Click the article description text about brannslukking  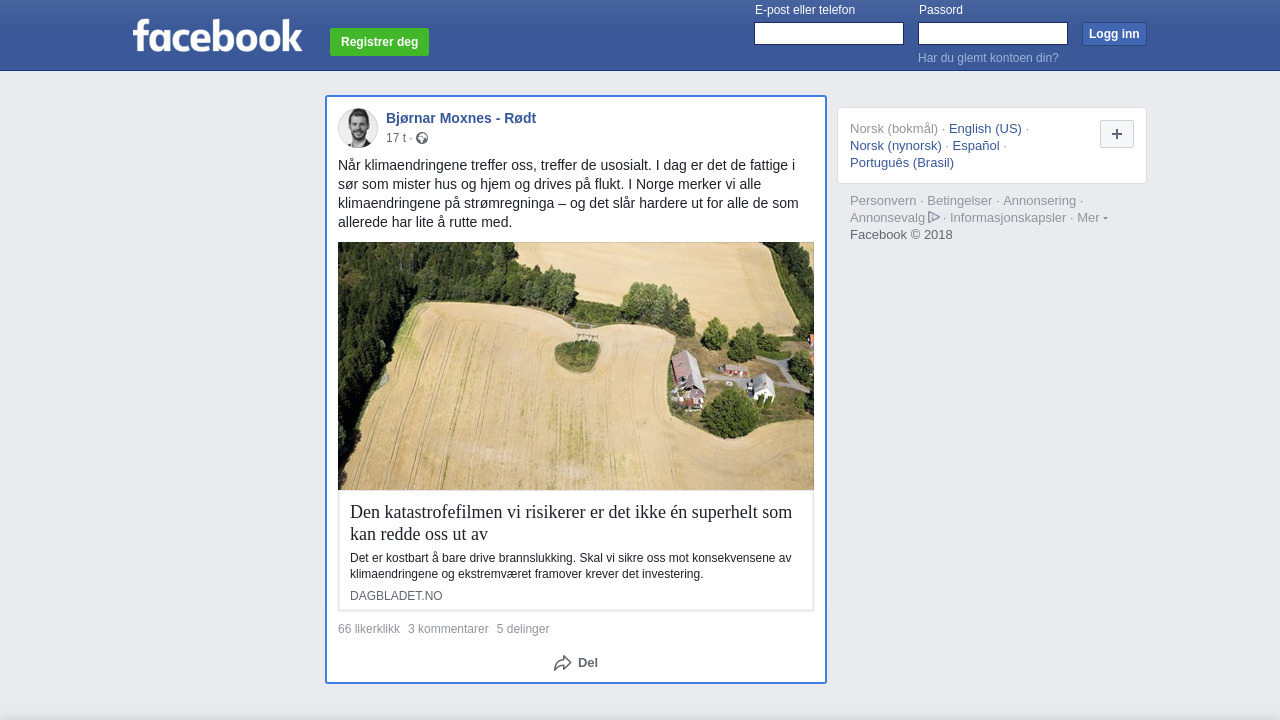[571, 565]
